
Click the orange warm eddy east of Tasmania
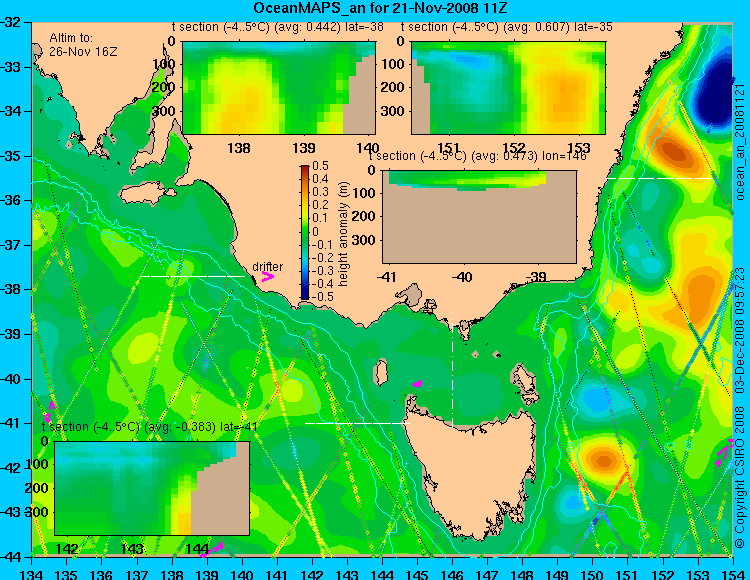[604, 460]
